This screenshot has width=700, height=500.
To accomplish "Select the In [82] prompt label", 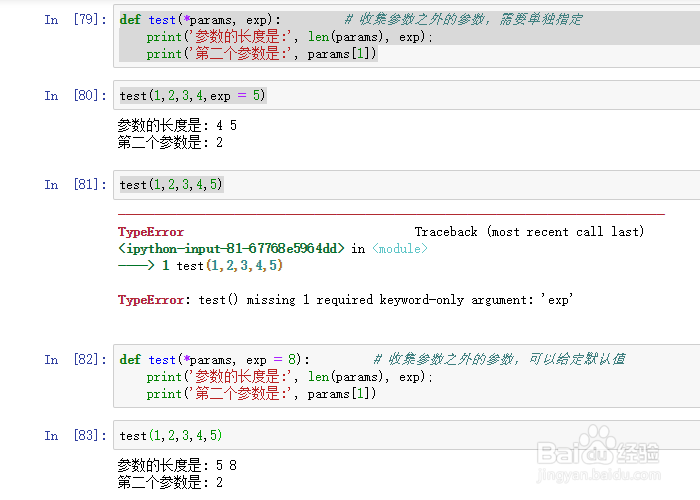I will tap(75, 359).
